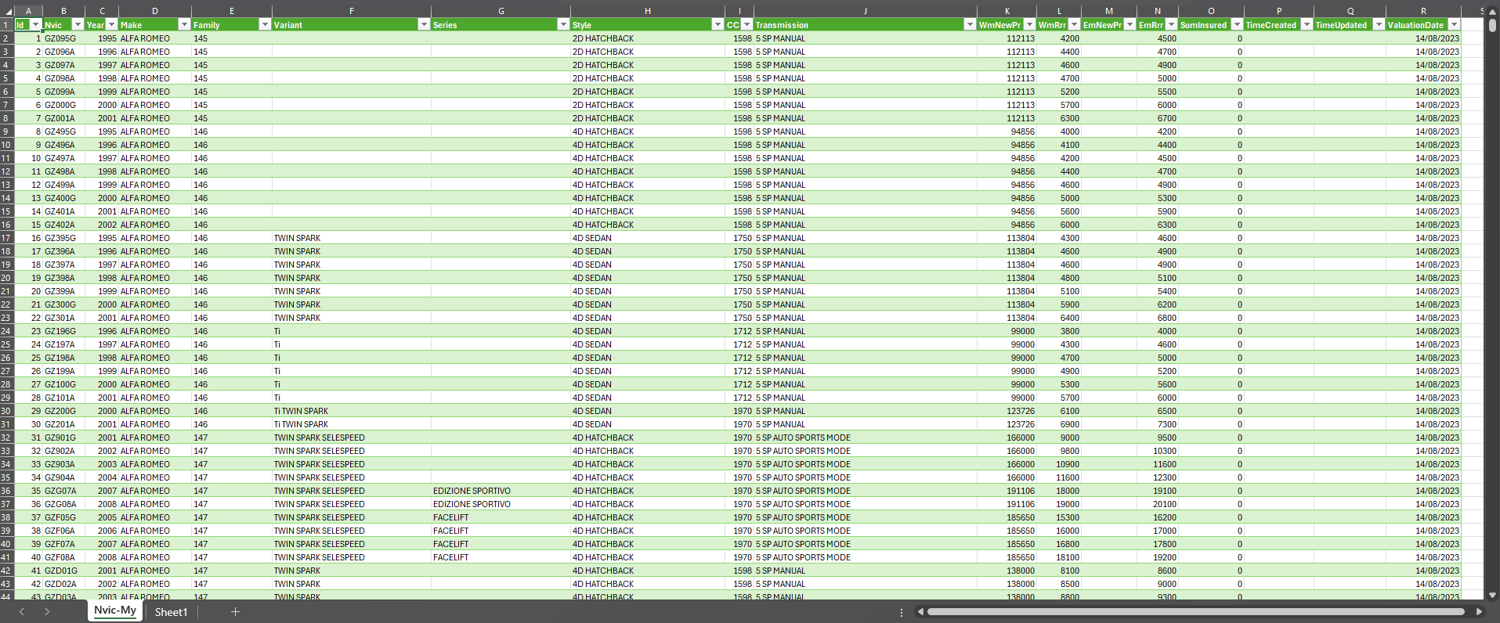Open the WmNewPr column filter dropdown
Image resolution: width=1500 pixels, height=623 pixels.
[1029, 24]
